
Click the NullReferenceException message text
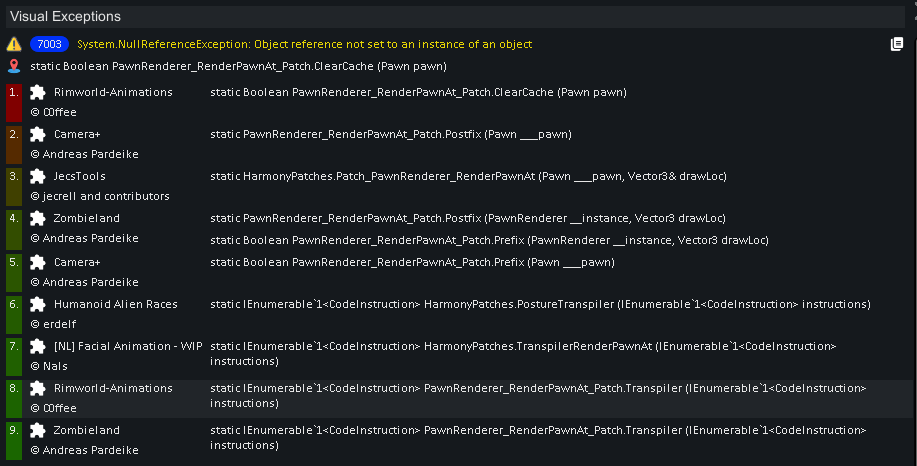tap(305, 44)
